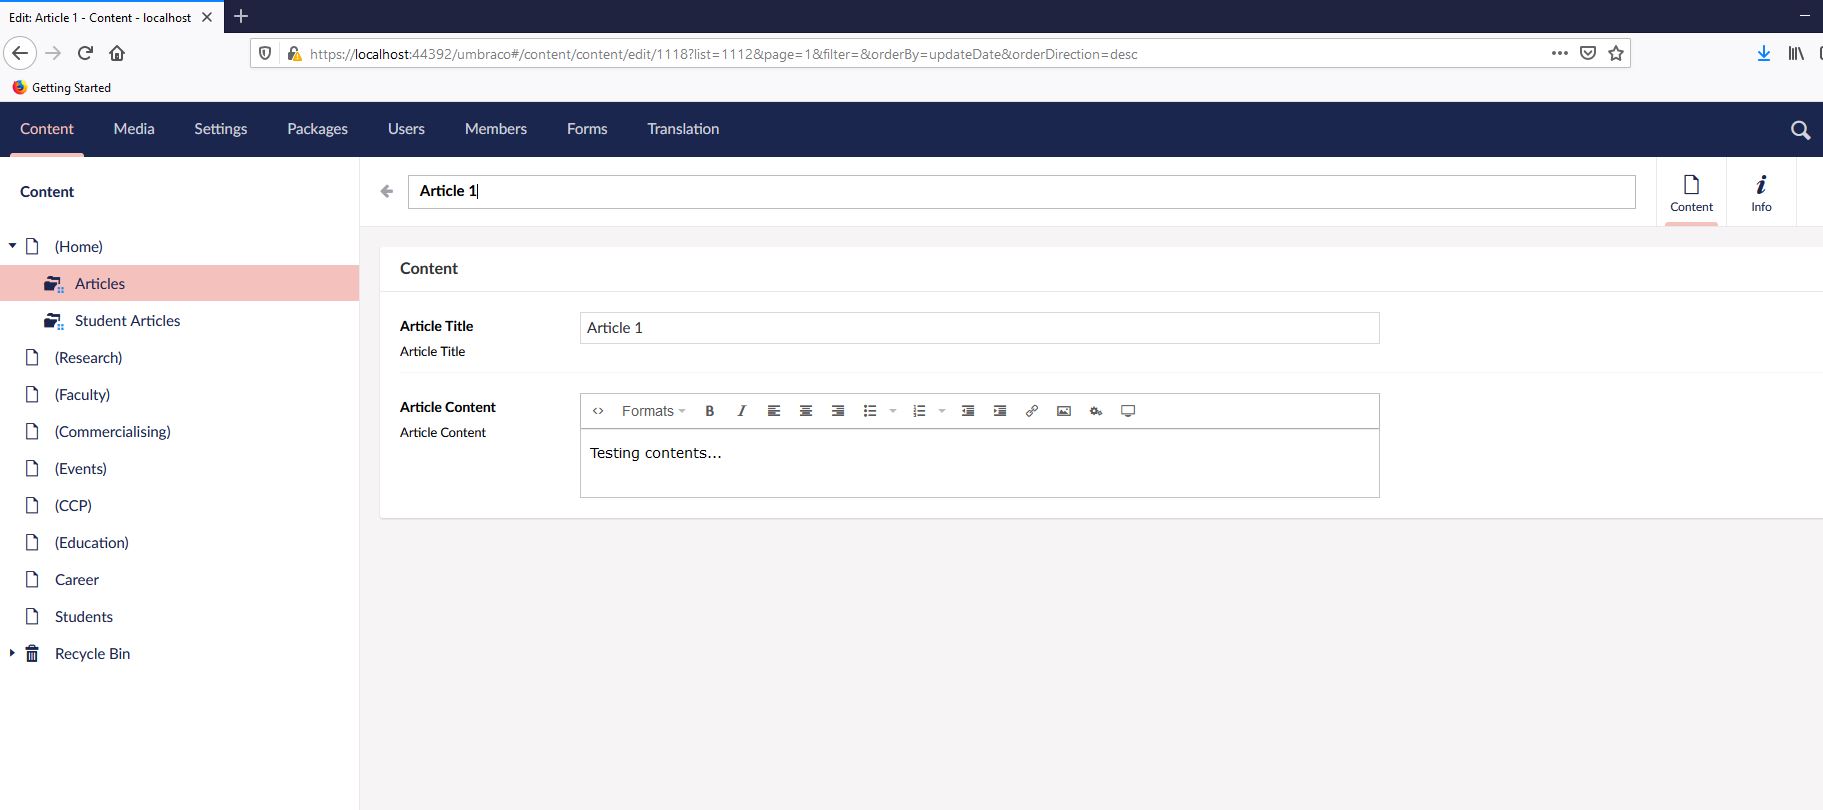Image resolution: width=1823 pixels, height=810 pixels.
Task: Toggle bold formatting in Article Content
Action: click(x=710, y=411)
